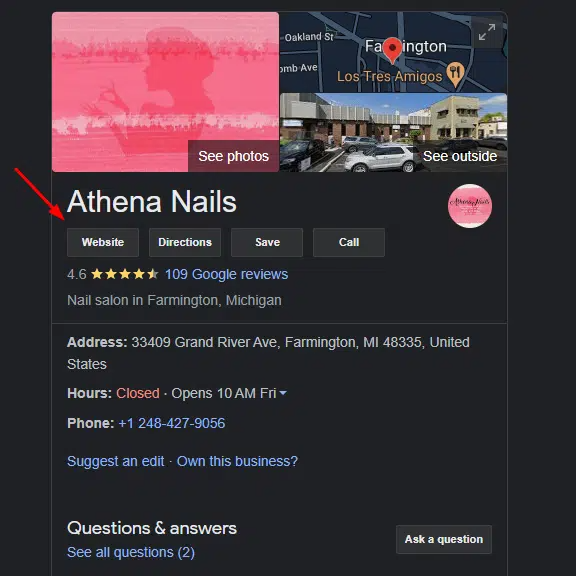View See all questions (2)
576x576 pixels.
pos(131,552)
